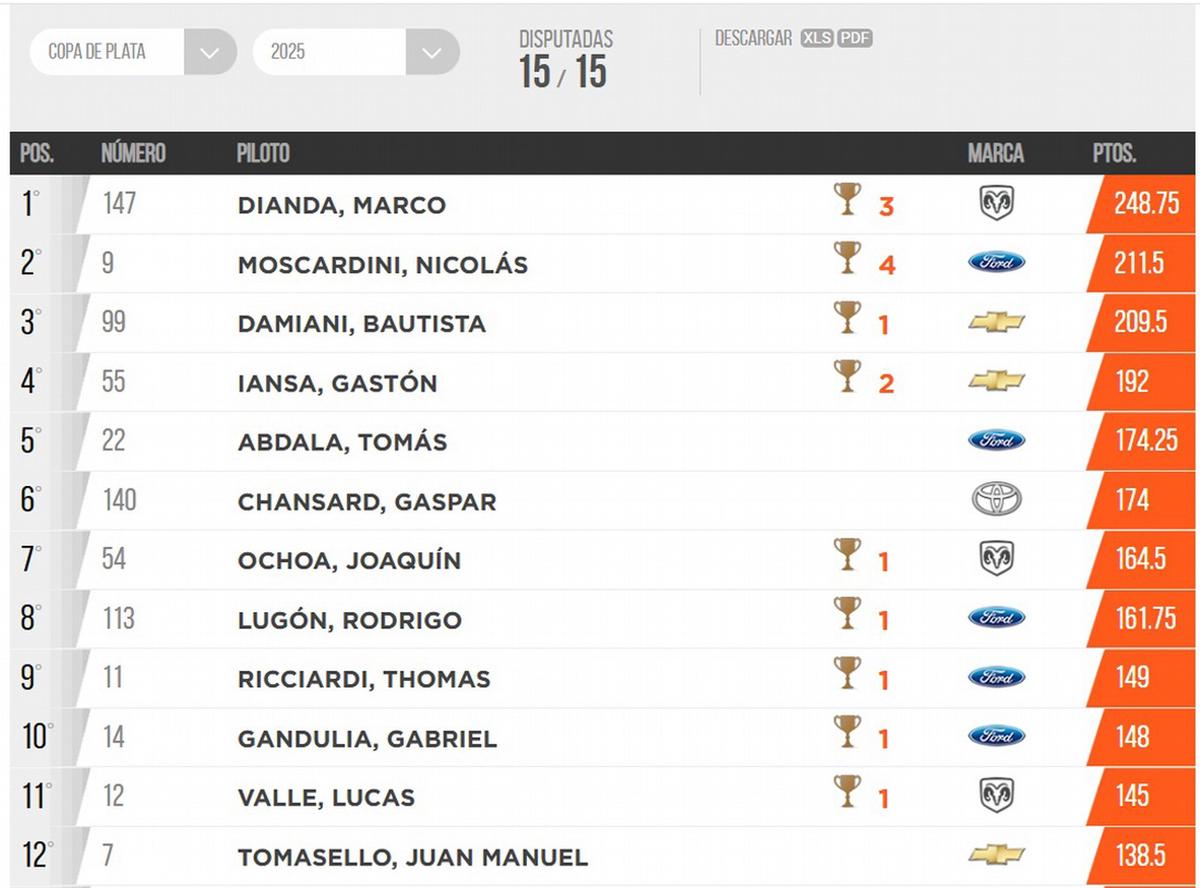Click the trophy icon for Lugón, Rodrigo
The width and height of the screenshot is (1200, 888).
point(847,614)
